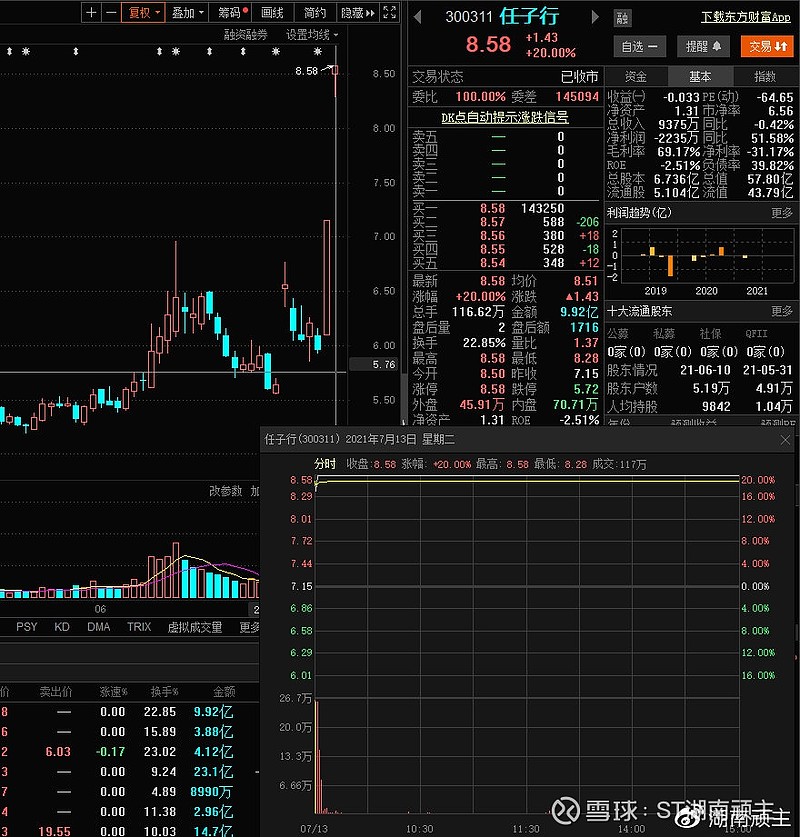Viewport: 800px width, 837px height.
Task: Click 隐藏 to hide side panel
Action: [x=358, y=12]
